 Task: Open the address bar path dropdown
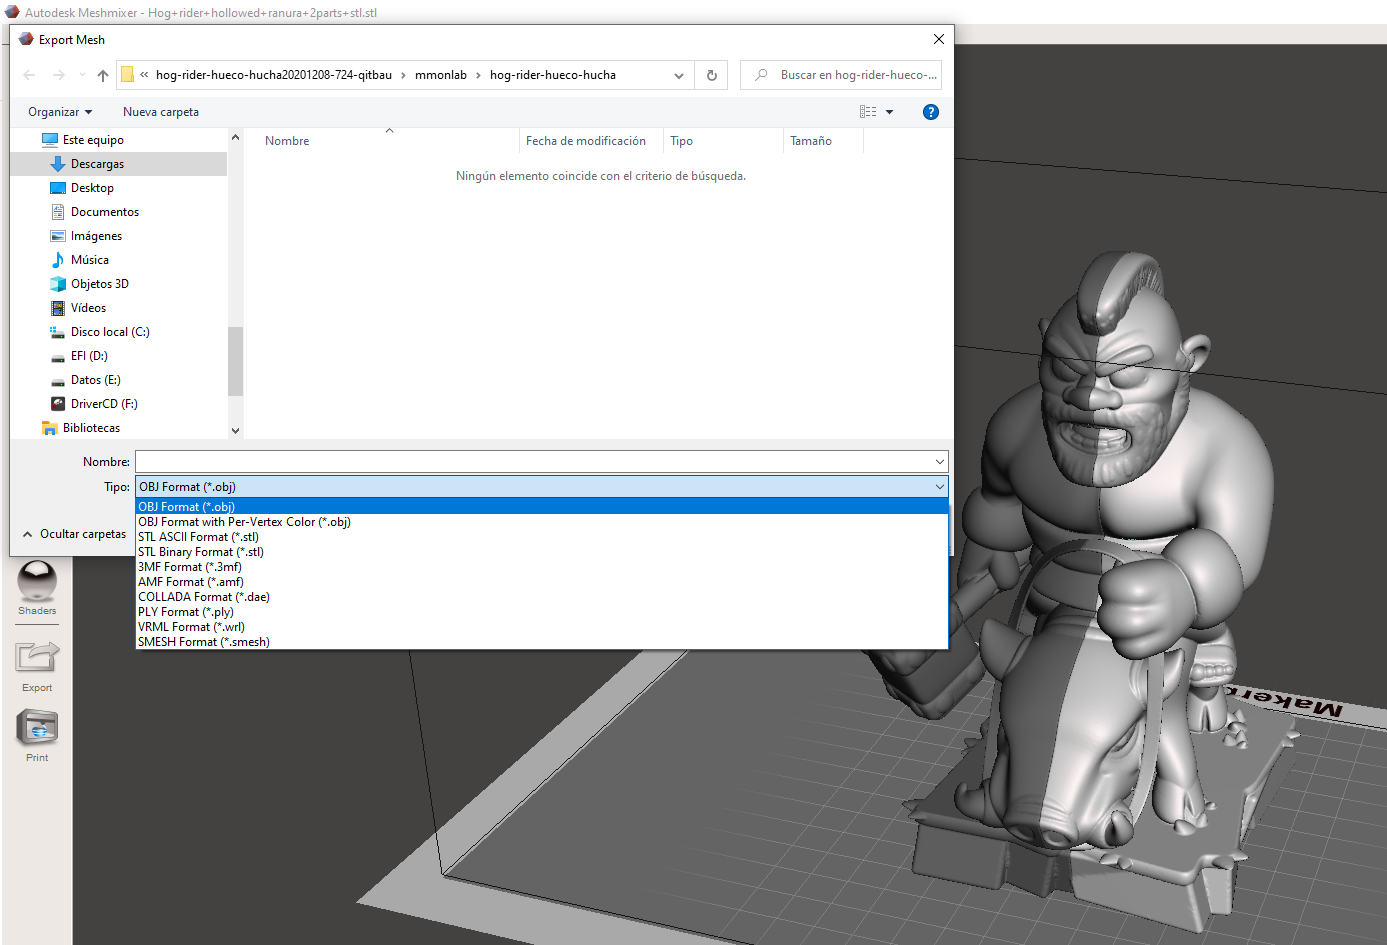(x=679, y=75)
